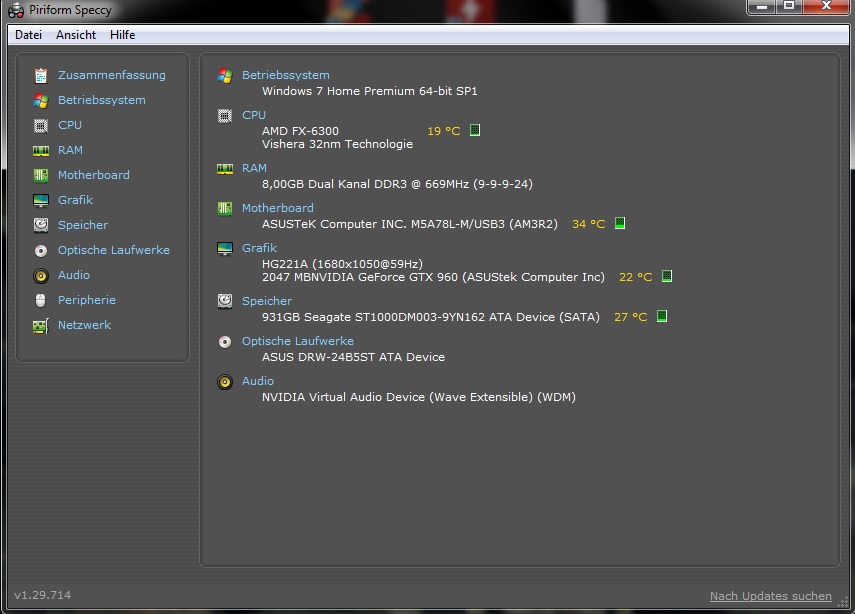This screenshot has height=614, width=855.
Task: Open Speicher via hard drive sidebar icon
Action: [x=41, y=225]
